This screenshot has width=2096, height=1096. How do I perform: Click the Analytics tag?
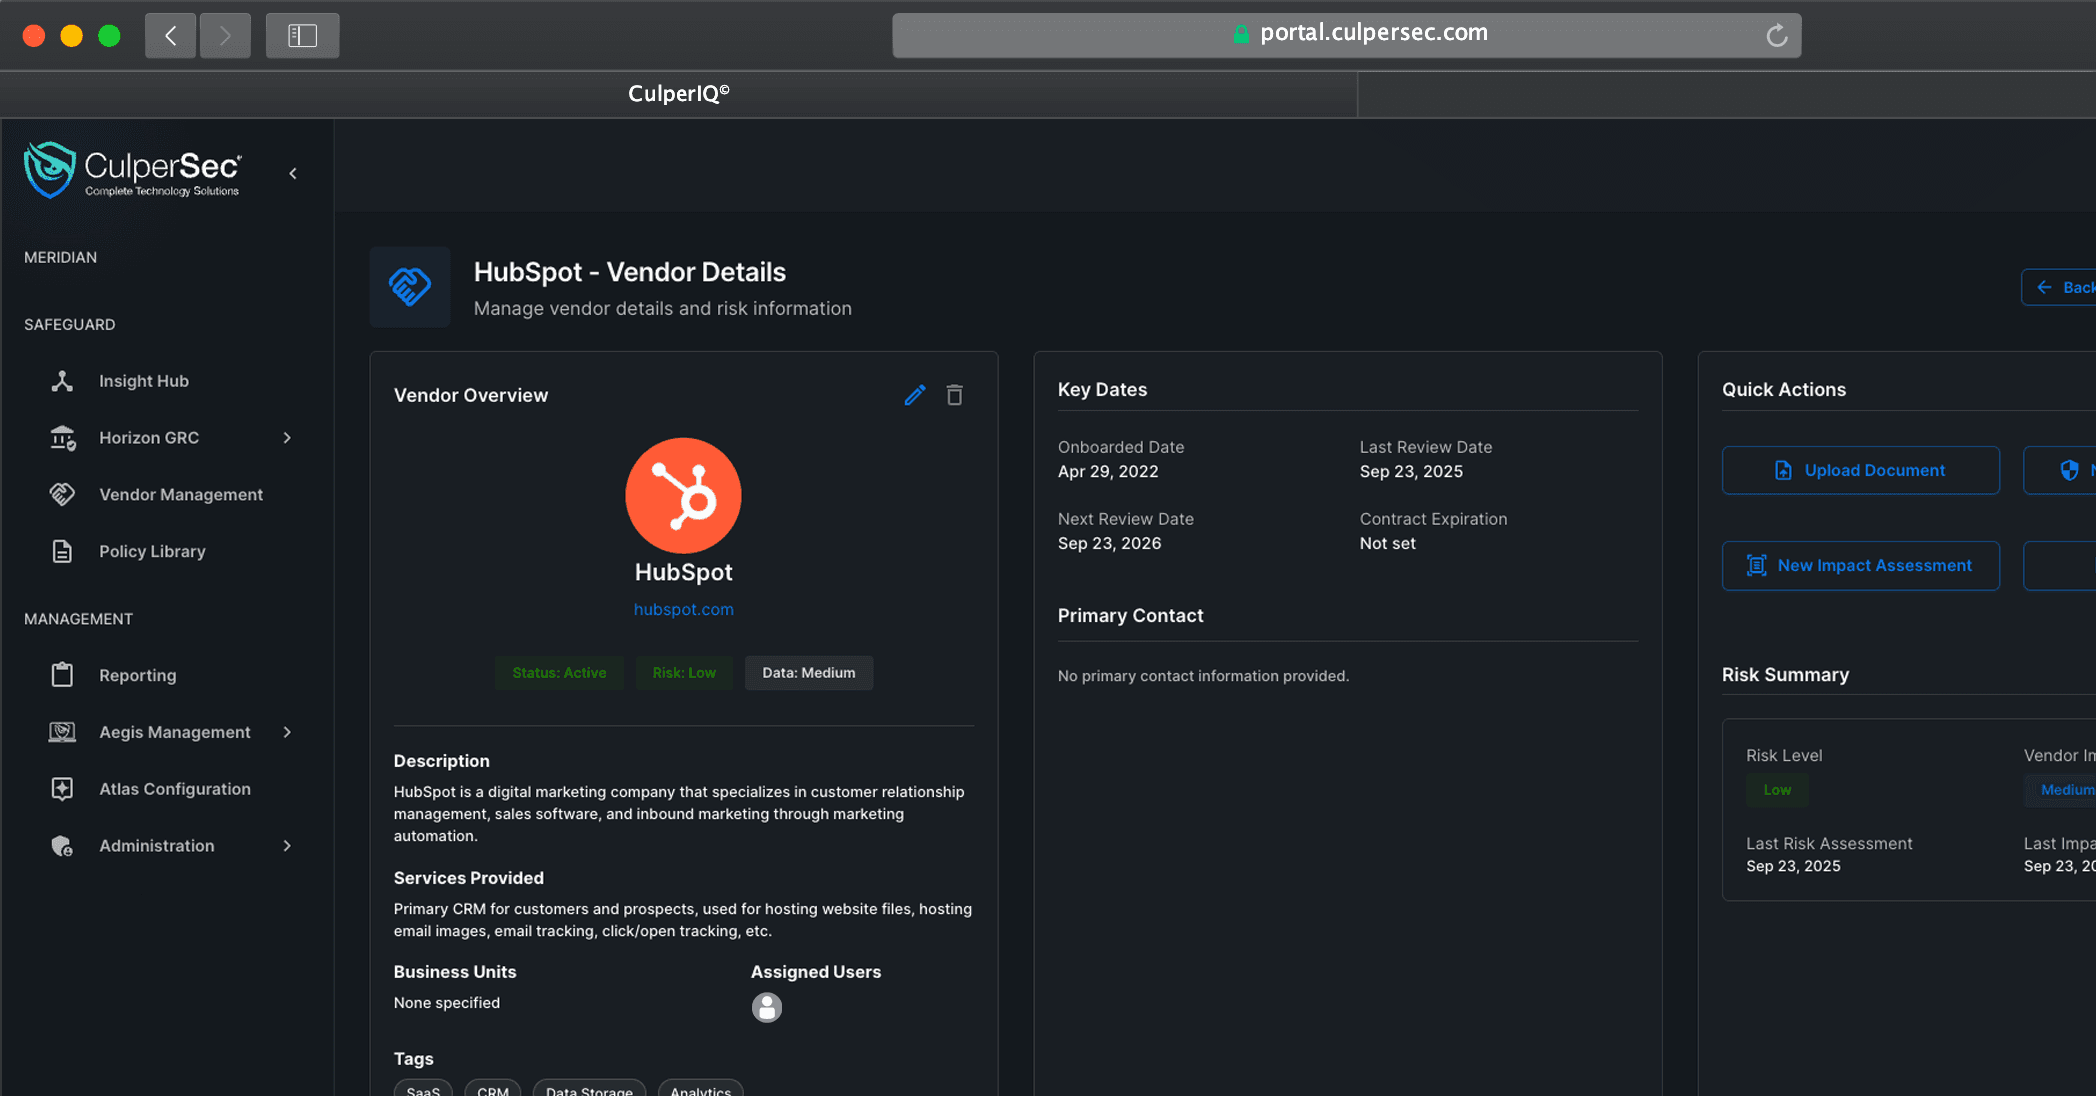tap(700, 1089)
